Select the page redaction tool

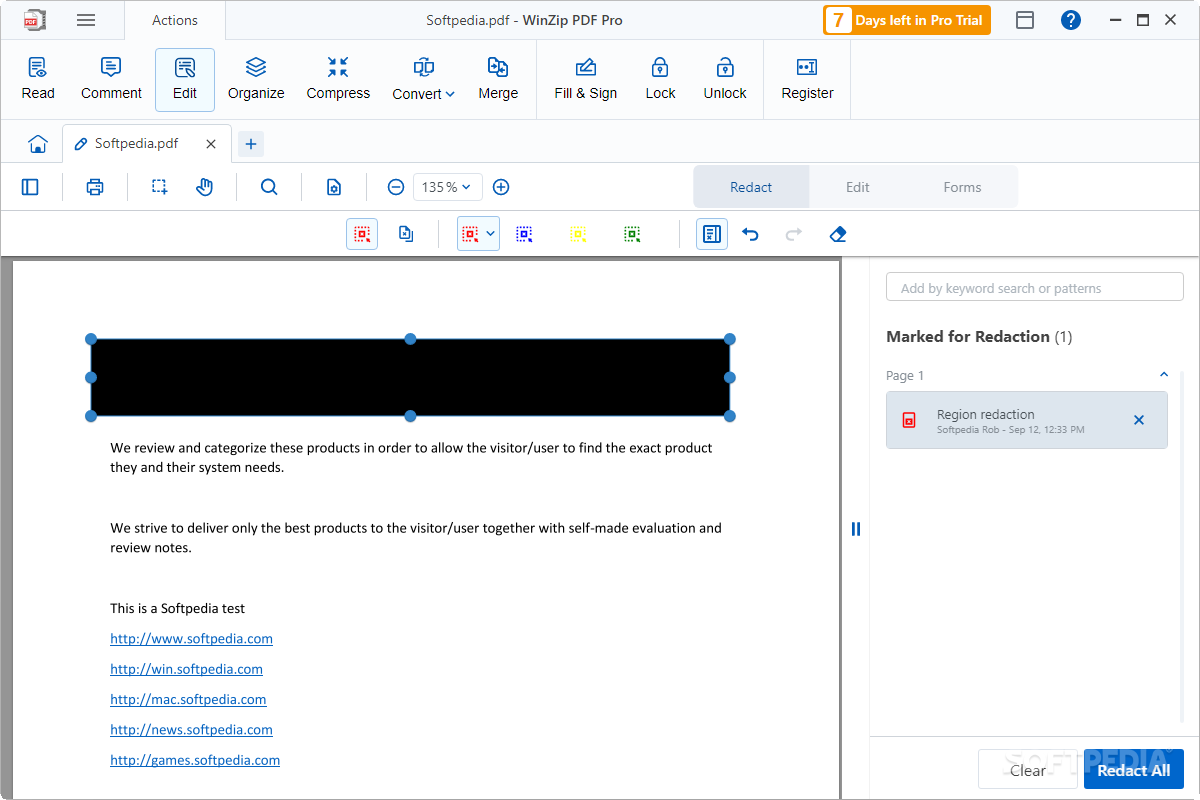(x=406, y=234)
